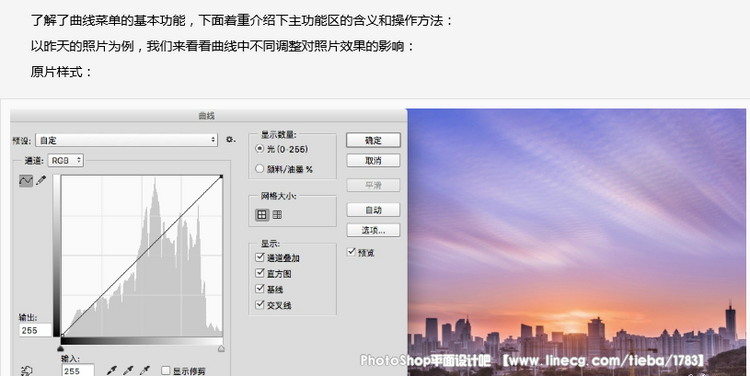Toggle the 通道叠加 checkbox
This screenshot has width=750, height=376.
[260, 257]
